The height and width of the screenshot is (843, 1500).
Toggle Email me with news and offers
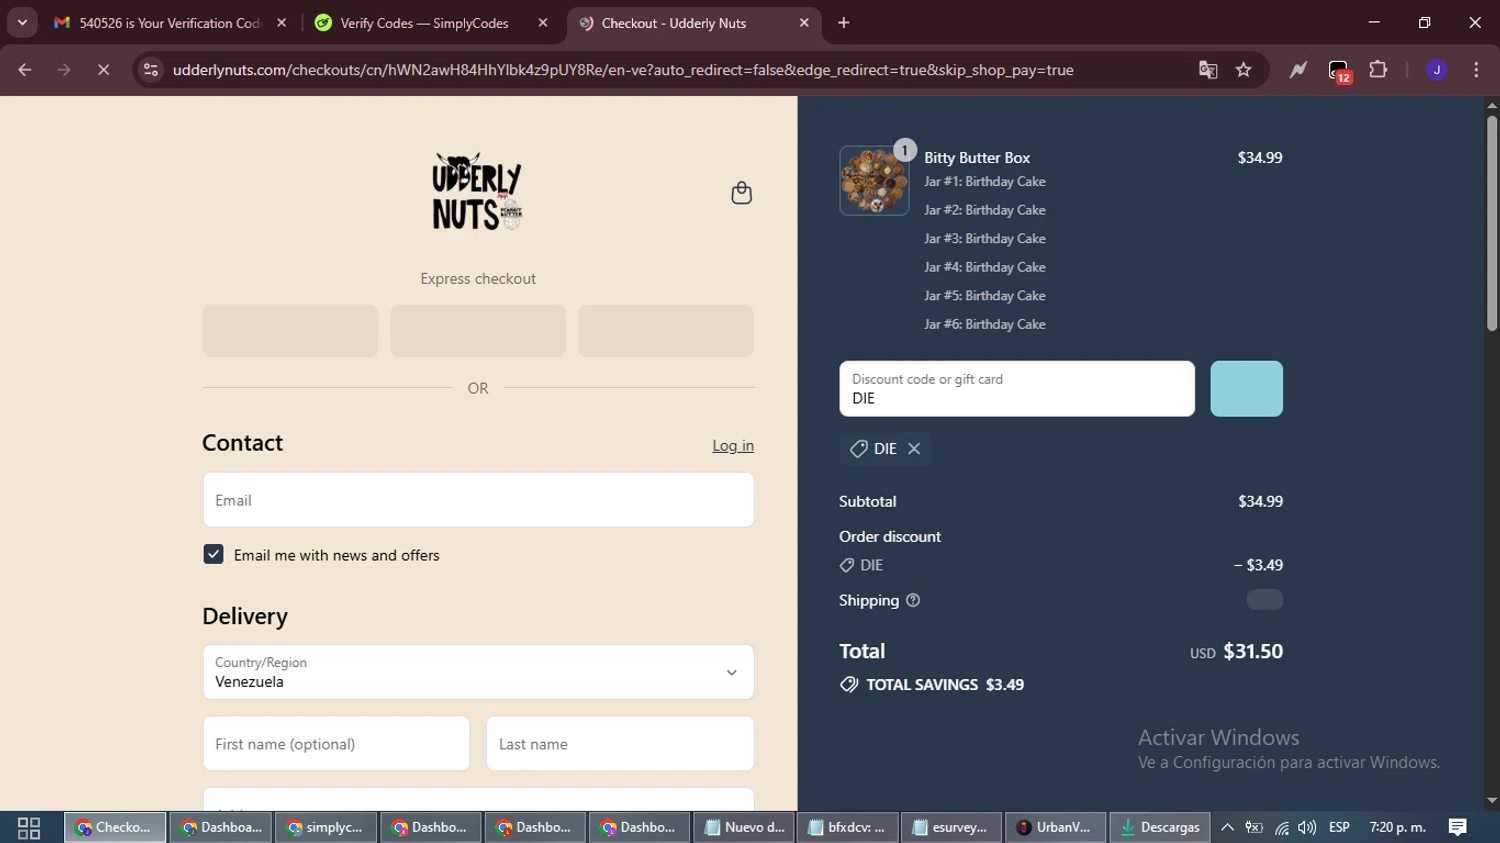pos(213,554)
